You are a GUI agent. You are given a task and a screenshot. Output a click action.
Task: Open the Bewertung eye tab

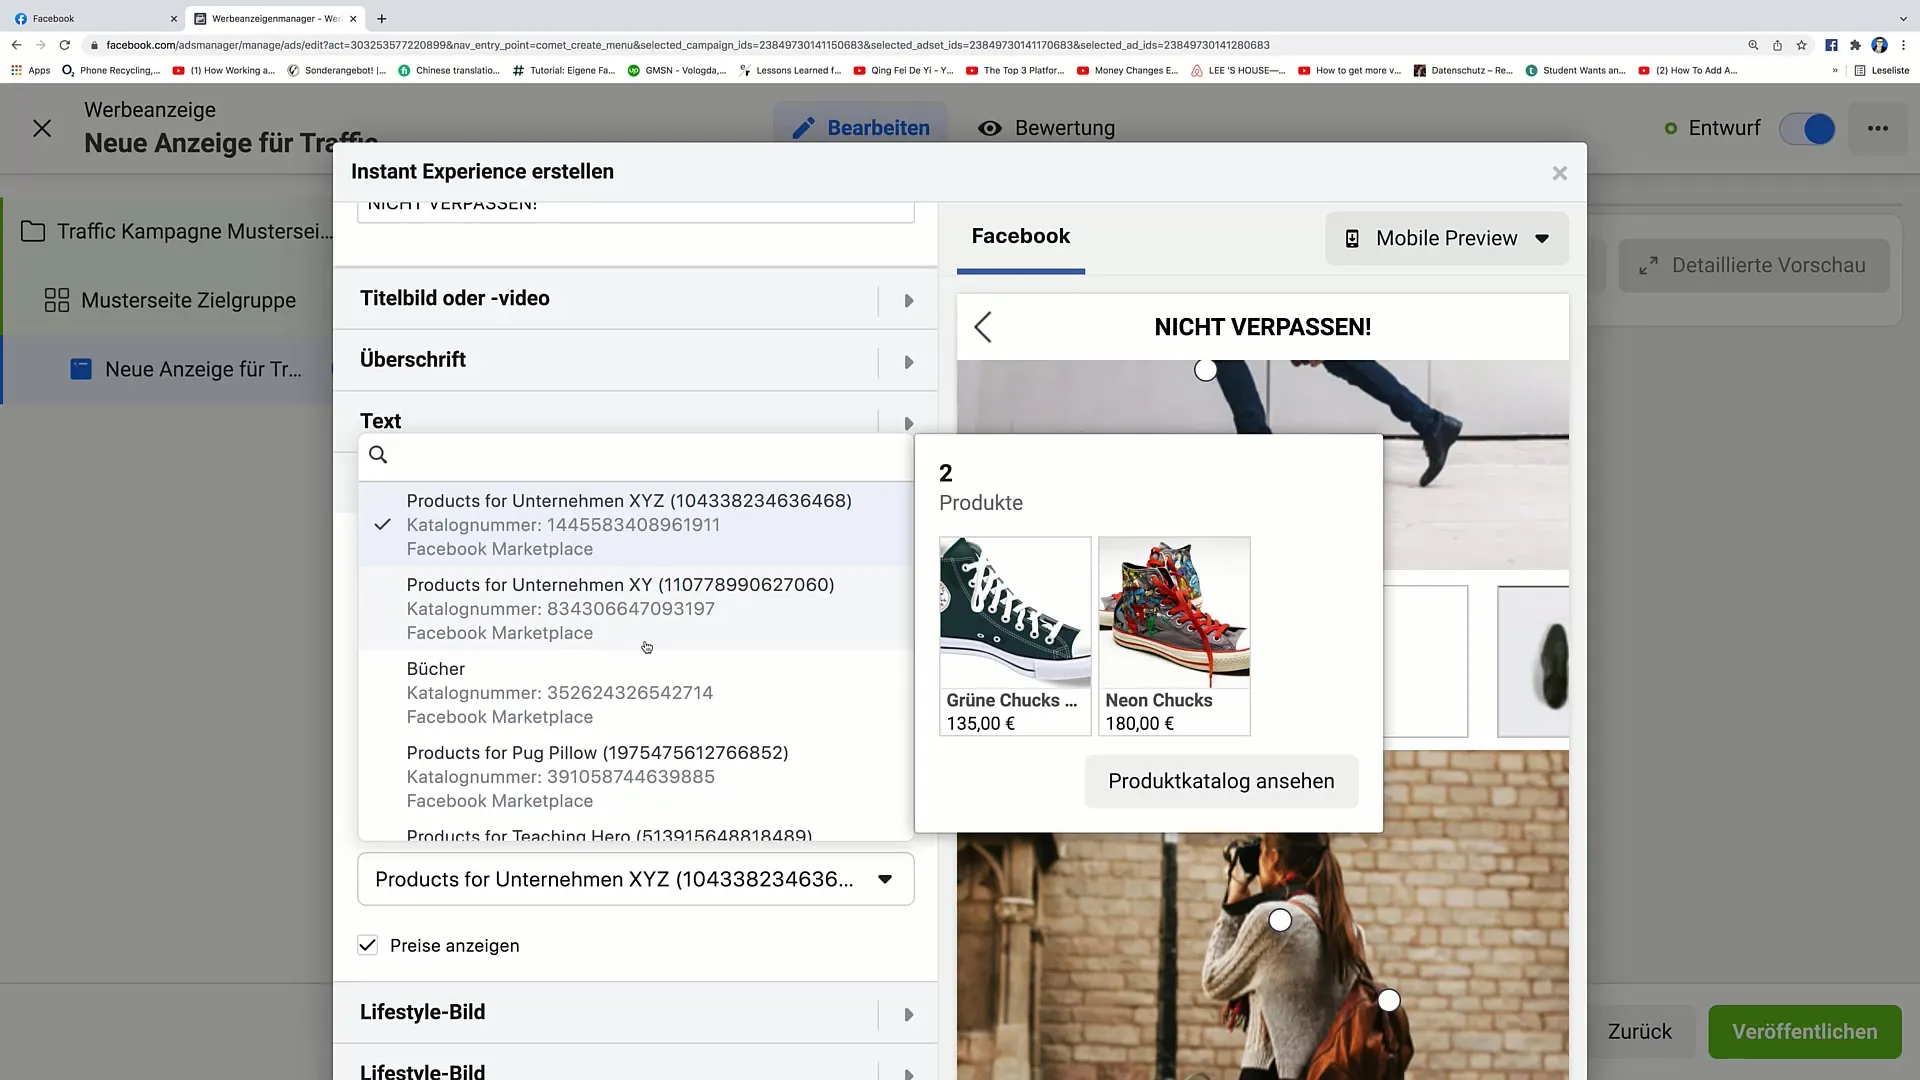point(1047,128)
